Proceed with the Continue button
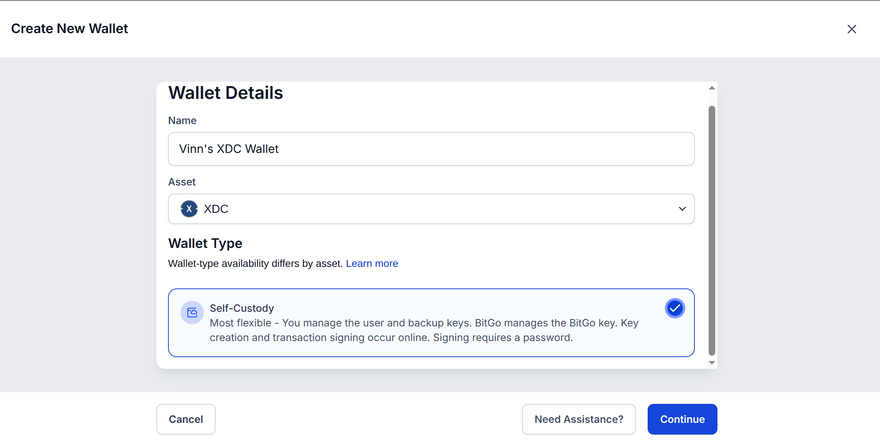 click(x=682, y=419)
